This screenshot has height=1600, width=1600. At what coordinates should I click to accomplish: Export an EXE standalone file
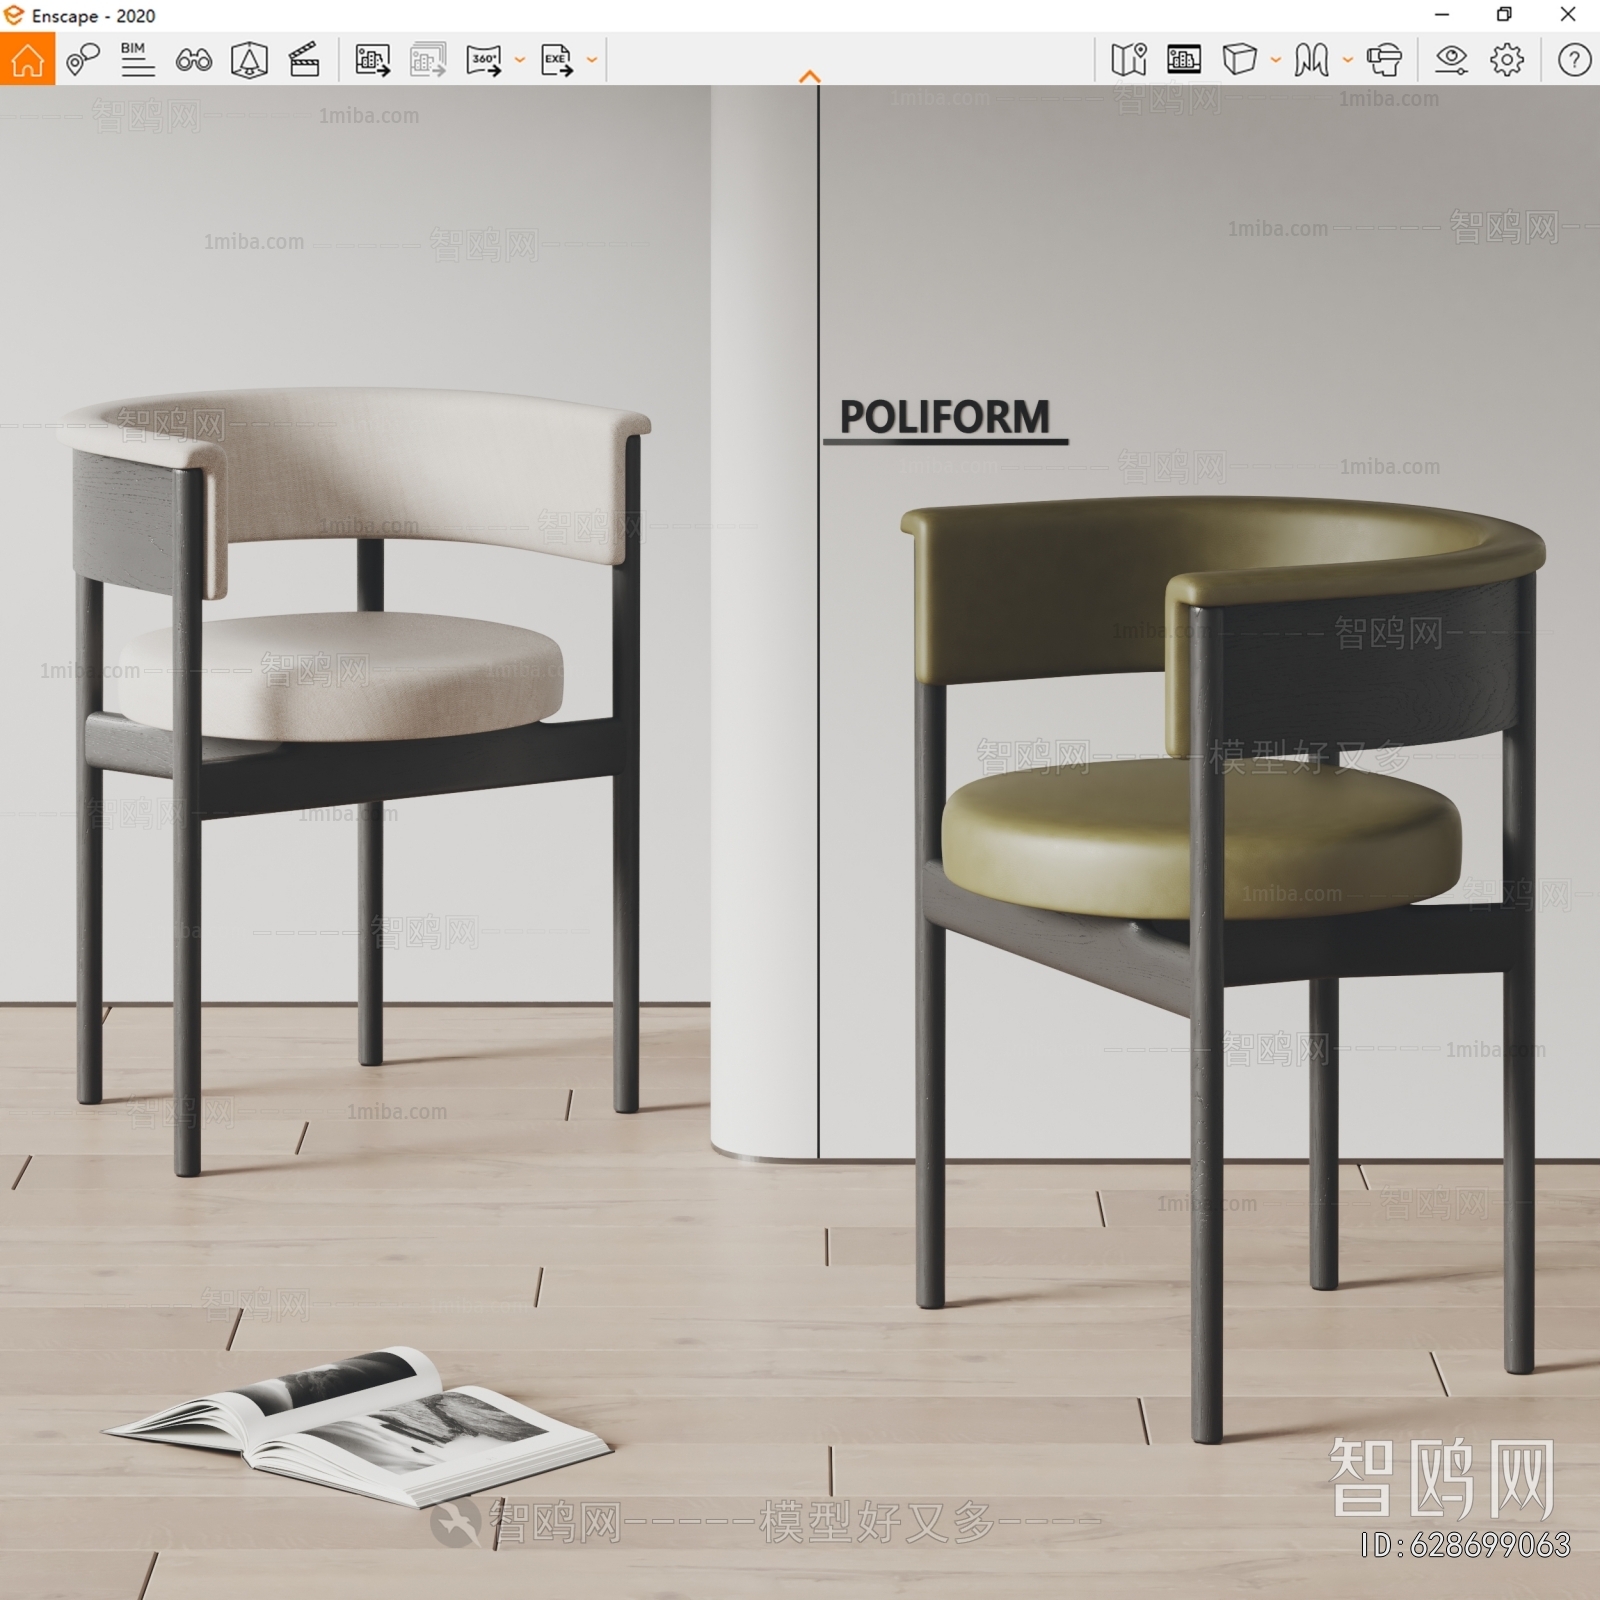point(557,60)
